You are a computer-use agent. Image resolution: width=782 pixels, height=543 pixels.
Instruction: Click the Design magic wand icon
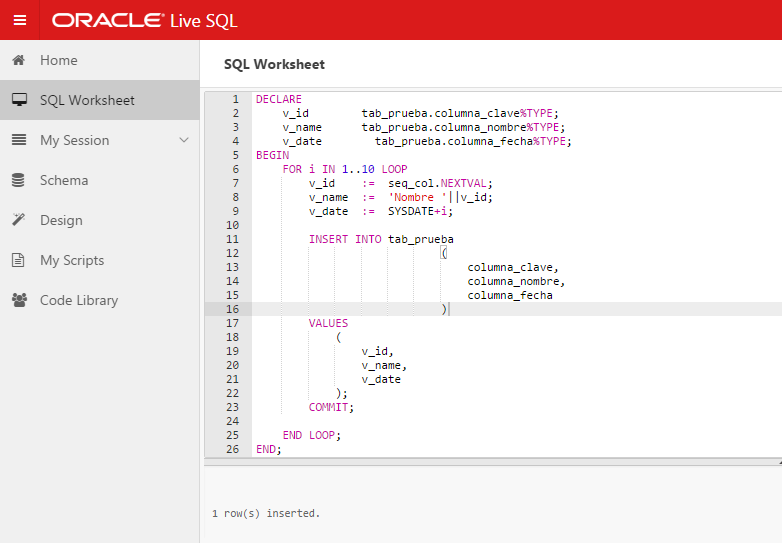18,220
